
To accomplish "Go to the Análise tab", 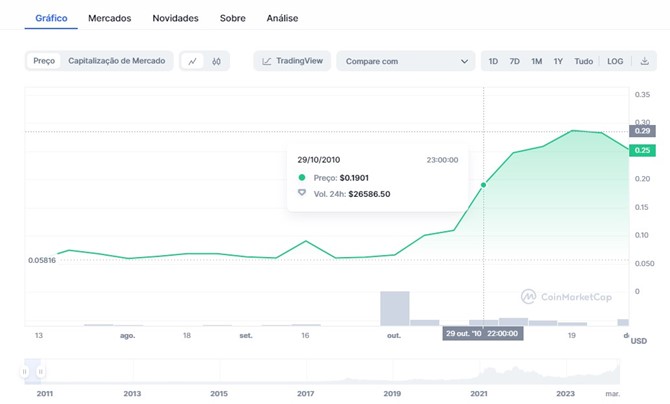I will [x=282, y=18].
